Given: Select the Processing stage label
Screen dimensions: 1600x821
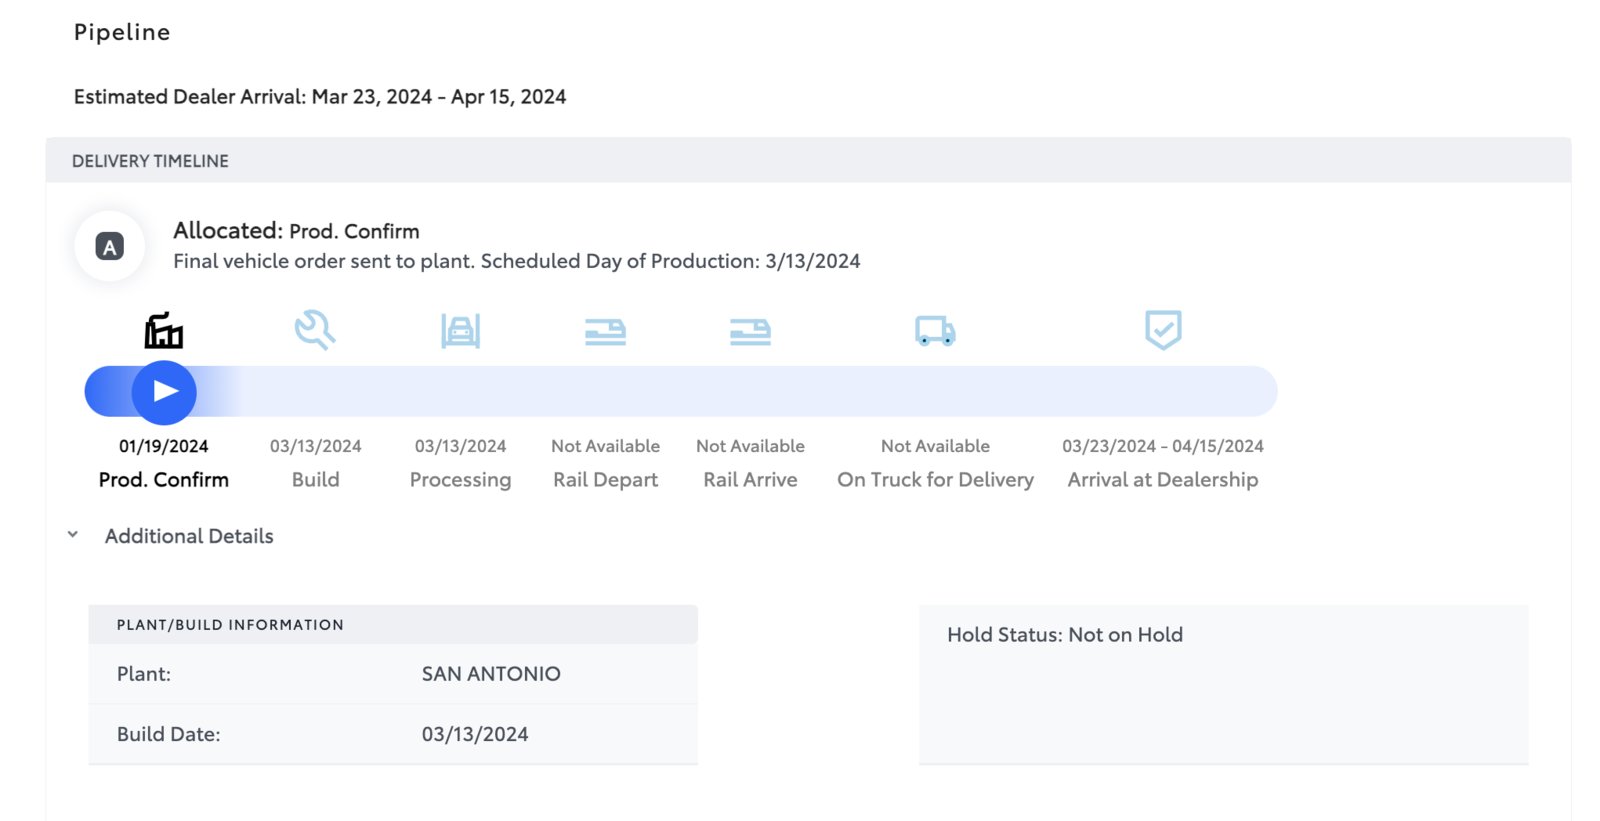Looking at the screenshot, I should pos(460,480).
